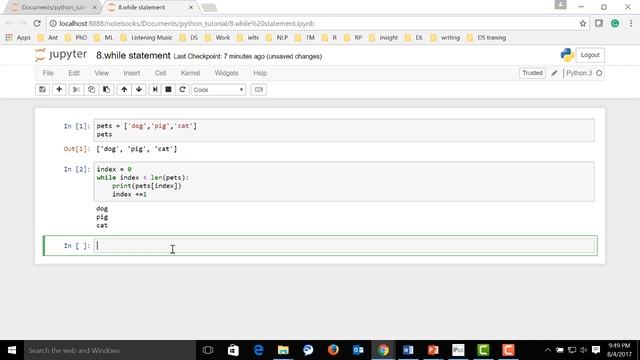Image resolution: width=640 pixels, height=360 pixels.
Task: Copy the selected cell
Action: [x=91, y=89]
